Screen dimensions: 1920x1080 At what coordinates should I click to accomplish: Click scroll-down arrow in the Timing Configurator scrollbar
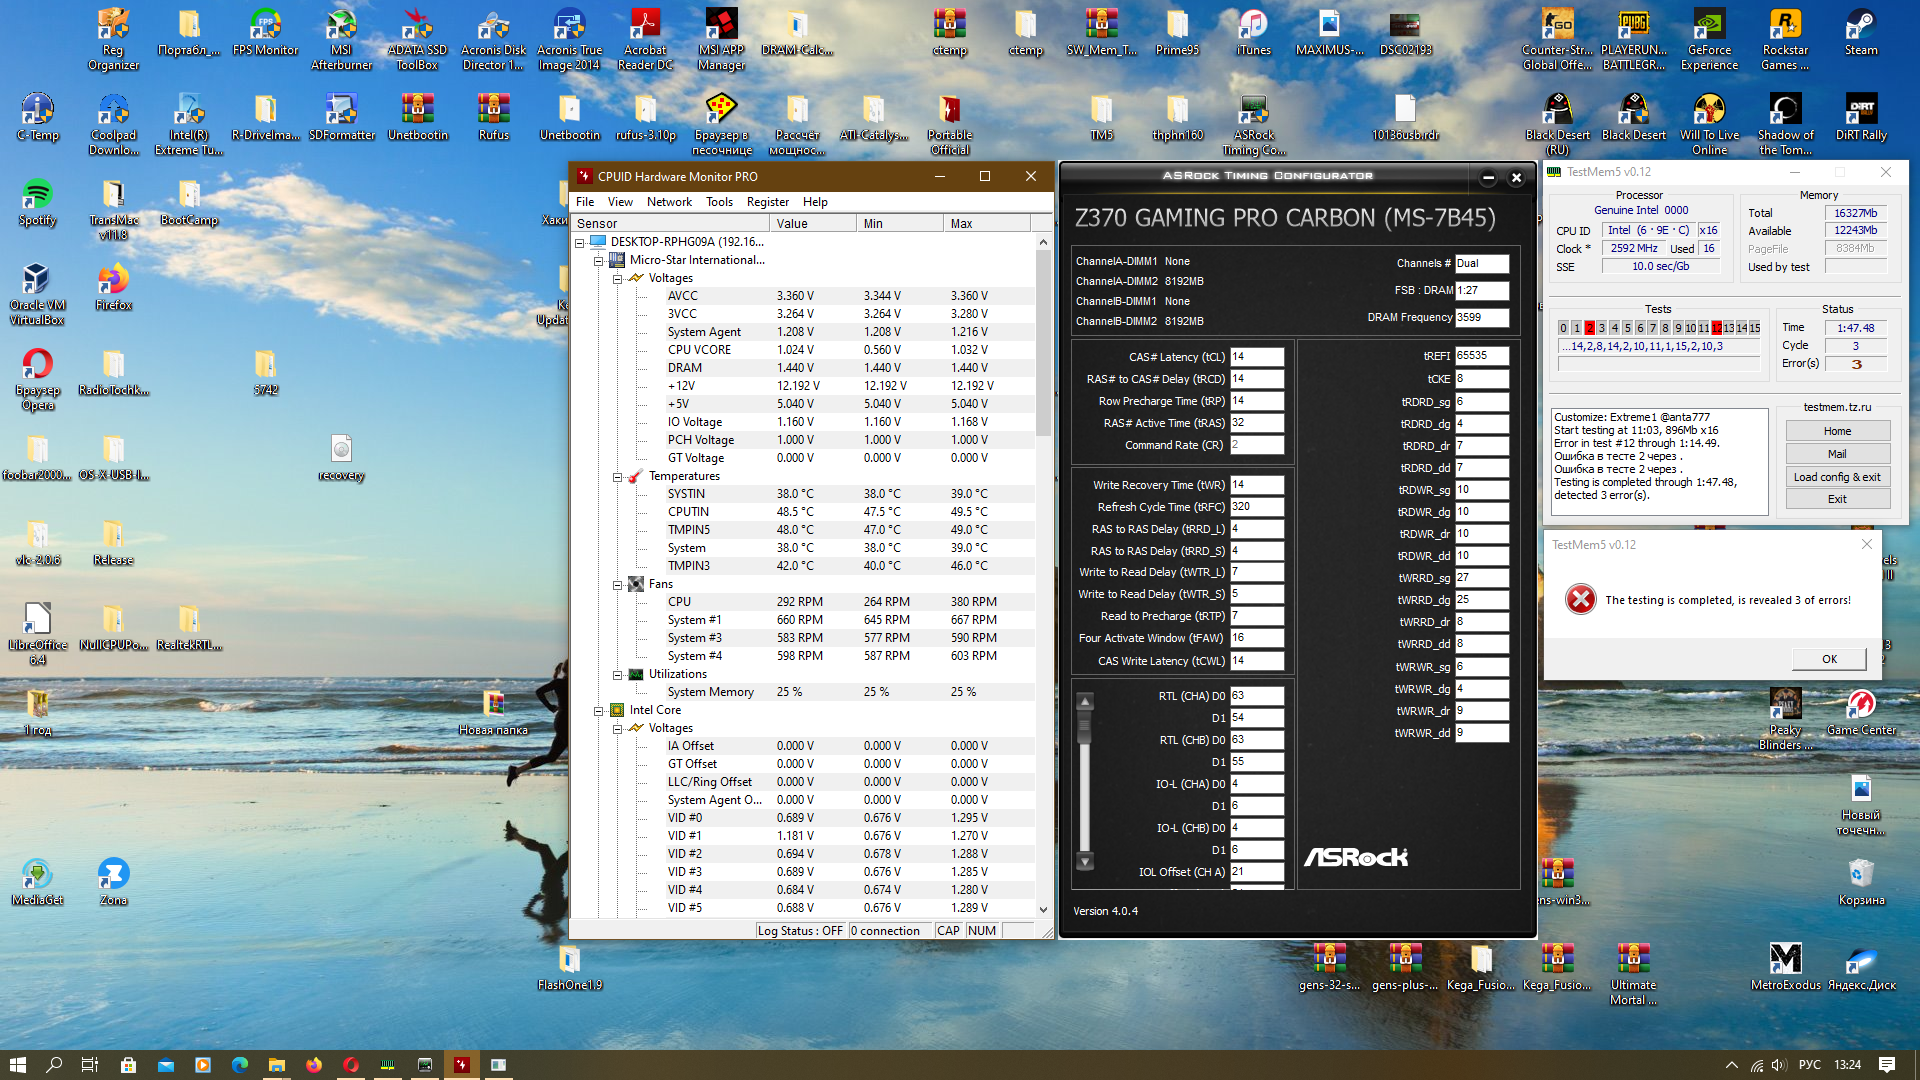pyautogui.click(x=1085, y=861)
